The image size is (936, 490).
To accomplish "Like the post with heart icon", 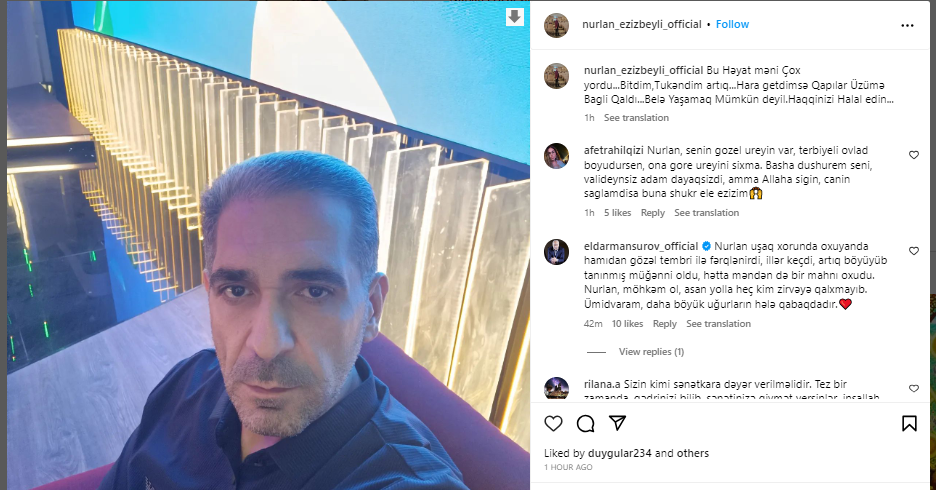I will 553,424.
